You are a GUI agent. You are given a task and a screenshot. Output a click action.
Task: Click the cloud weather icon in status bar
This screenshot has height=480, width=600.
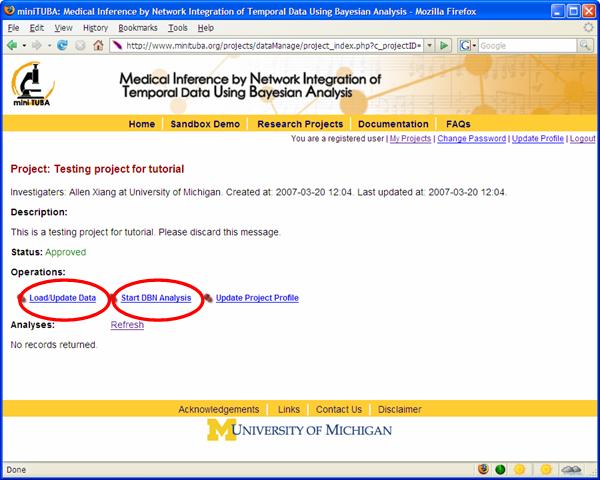pos(572,469)
